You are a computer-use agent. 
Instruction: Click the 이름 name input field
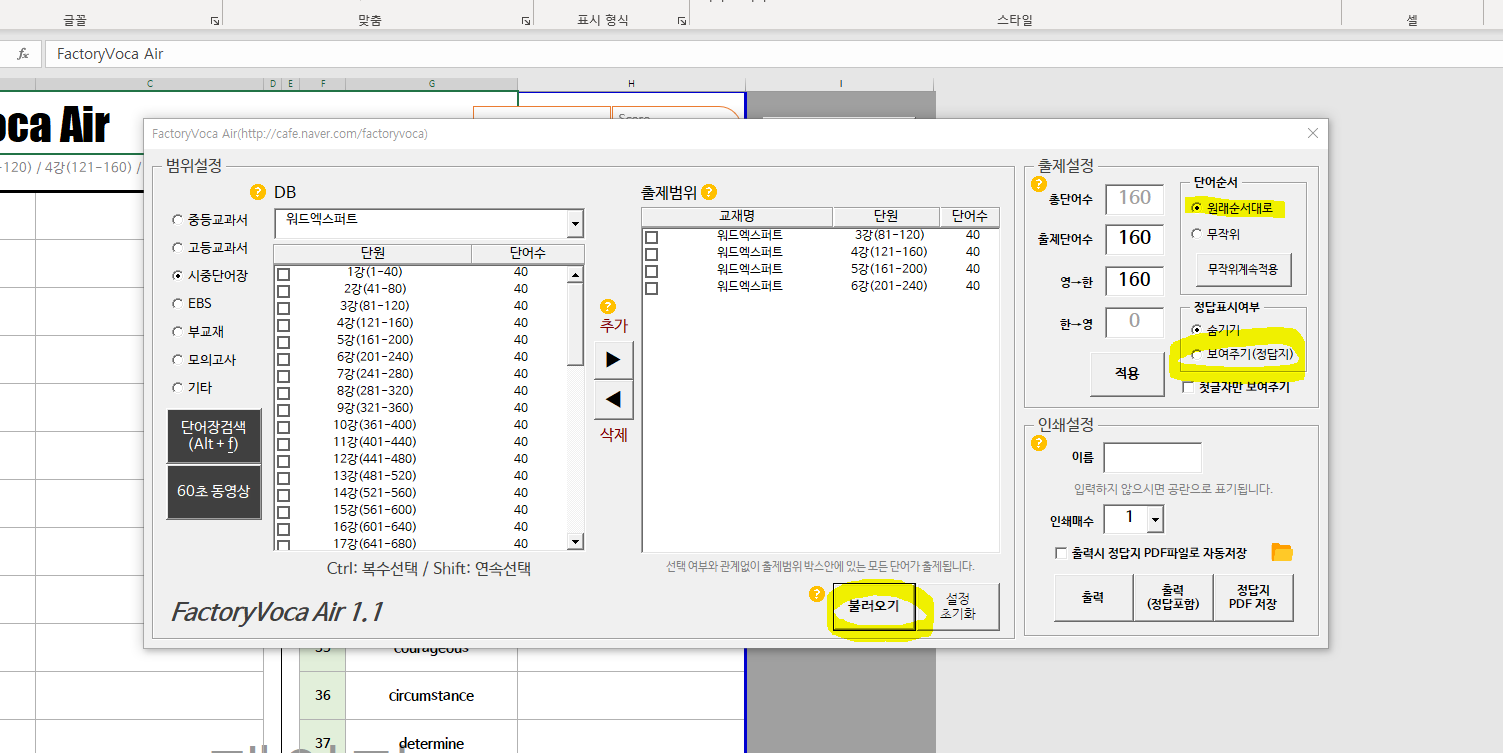(x=1152, y=458)
